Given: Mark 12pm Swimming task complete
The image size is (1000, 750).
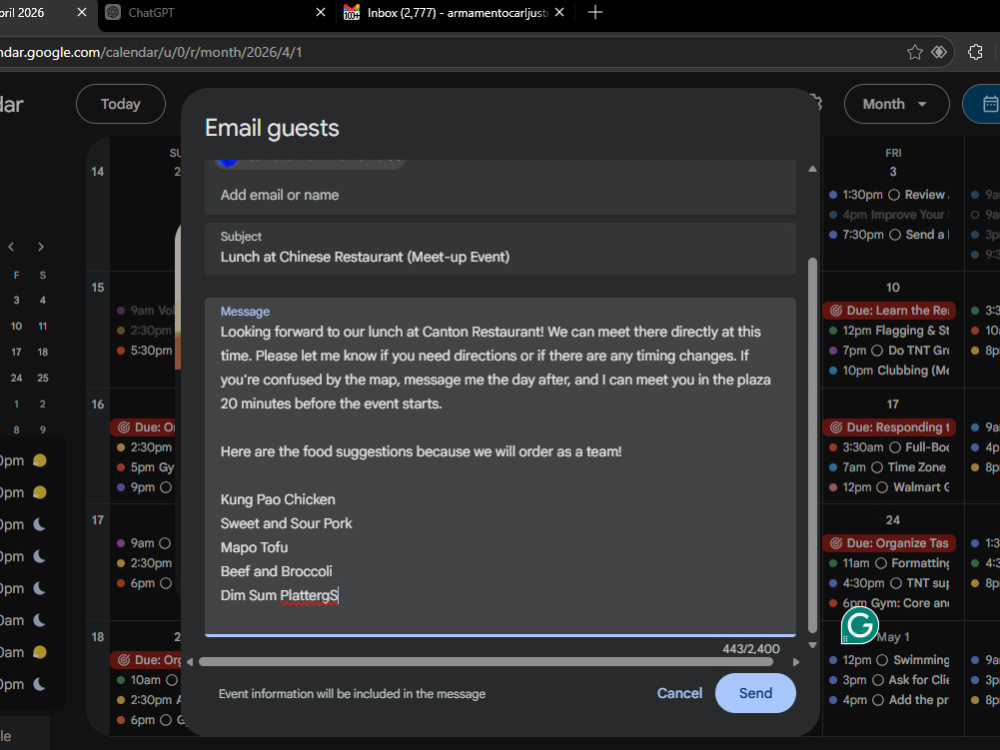Looking at the screenshot, I should pos(882,660).
